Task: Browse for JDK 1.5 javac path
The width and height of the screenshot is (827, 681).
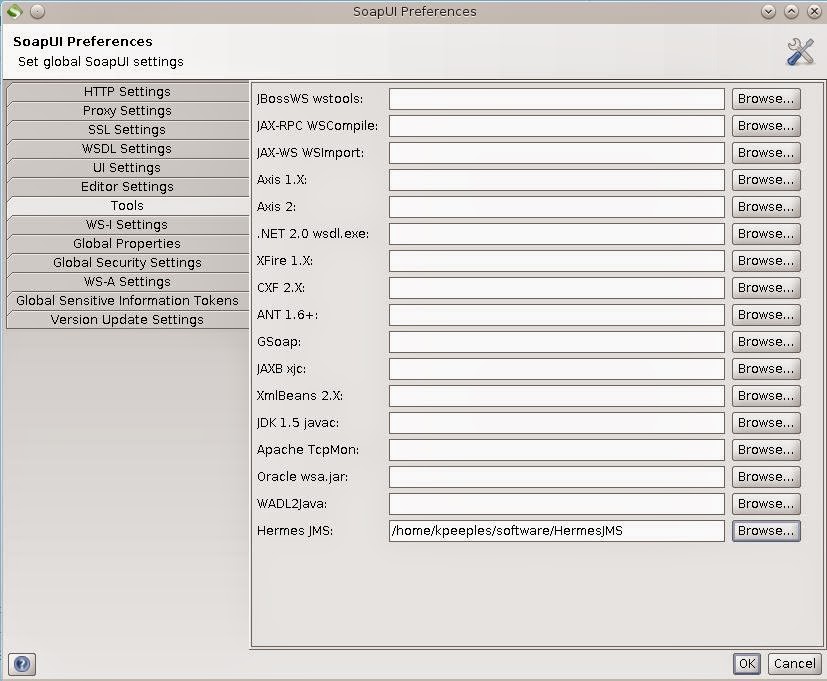Action: tap(766, 423)
